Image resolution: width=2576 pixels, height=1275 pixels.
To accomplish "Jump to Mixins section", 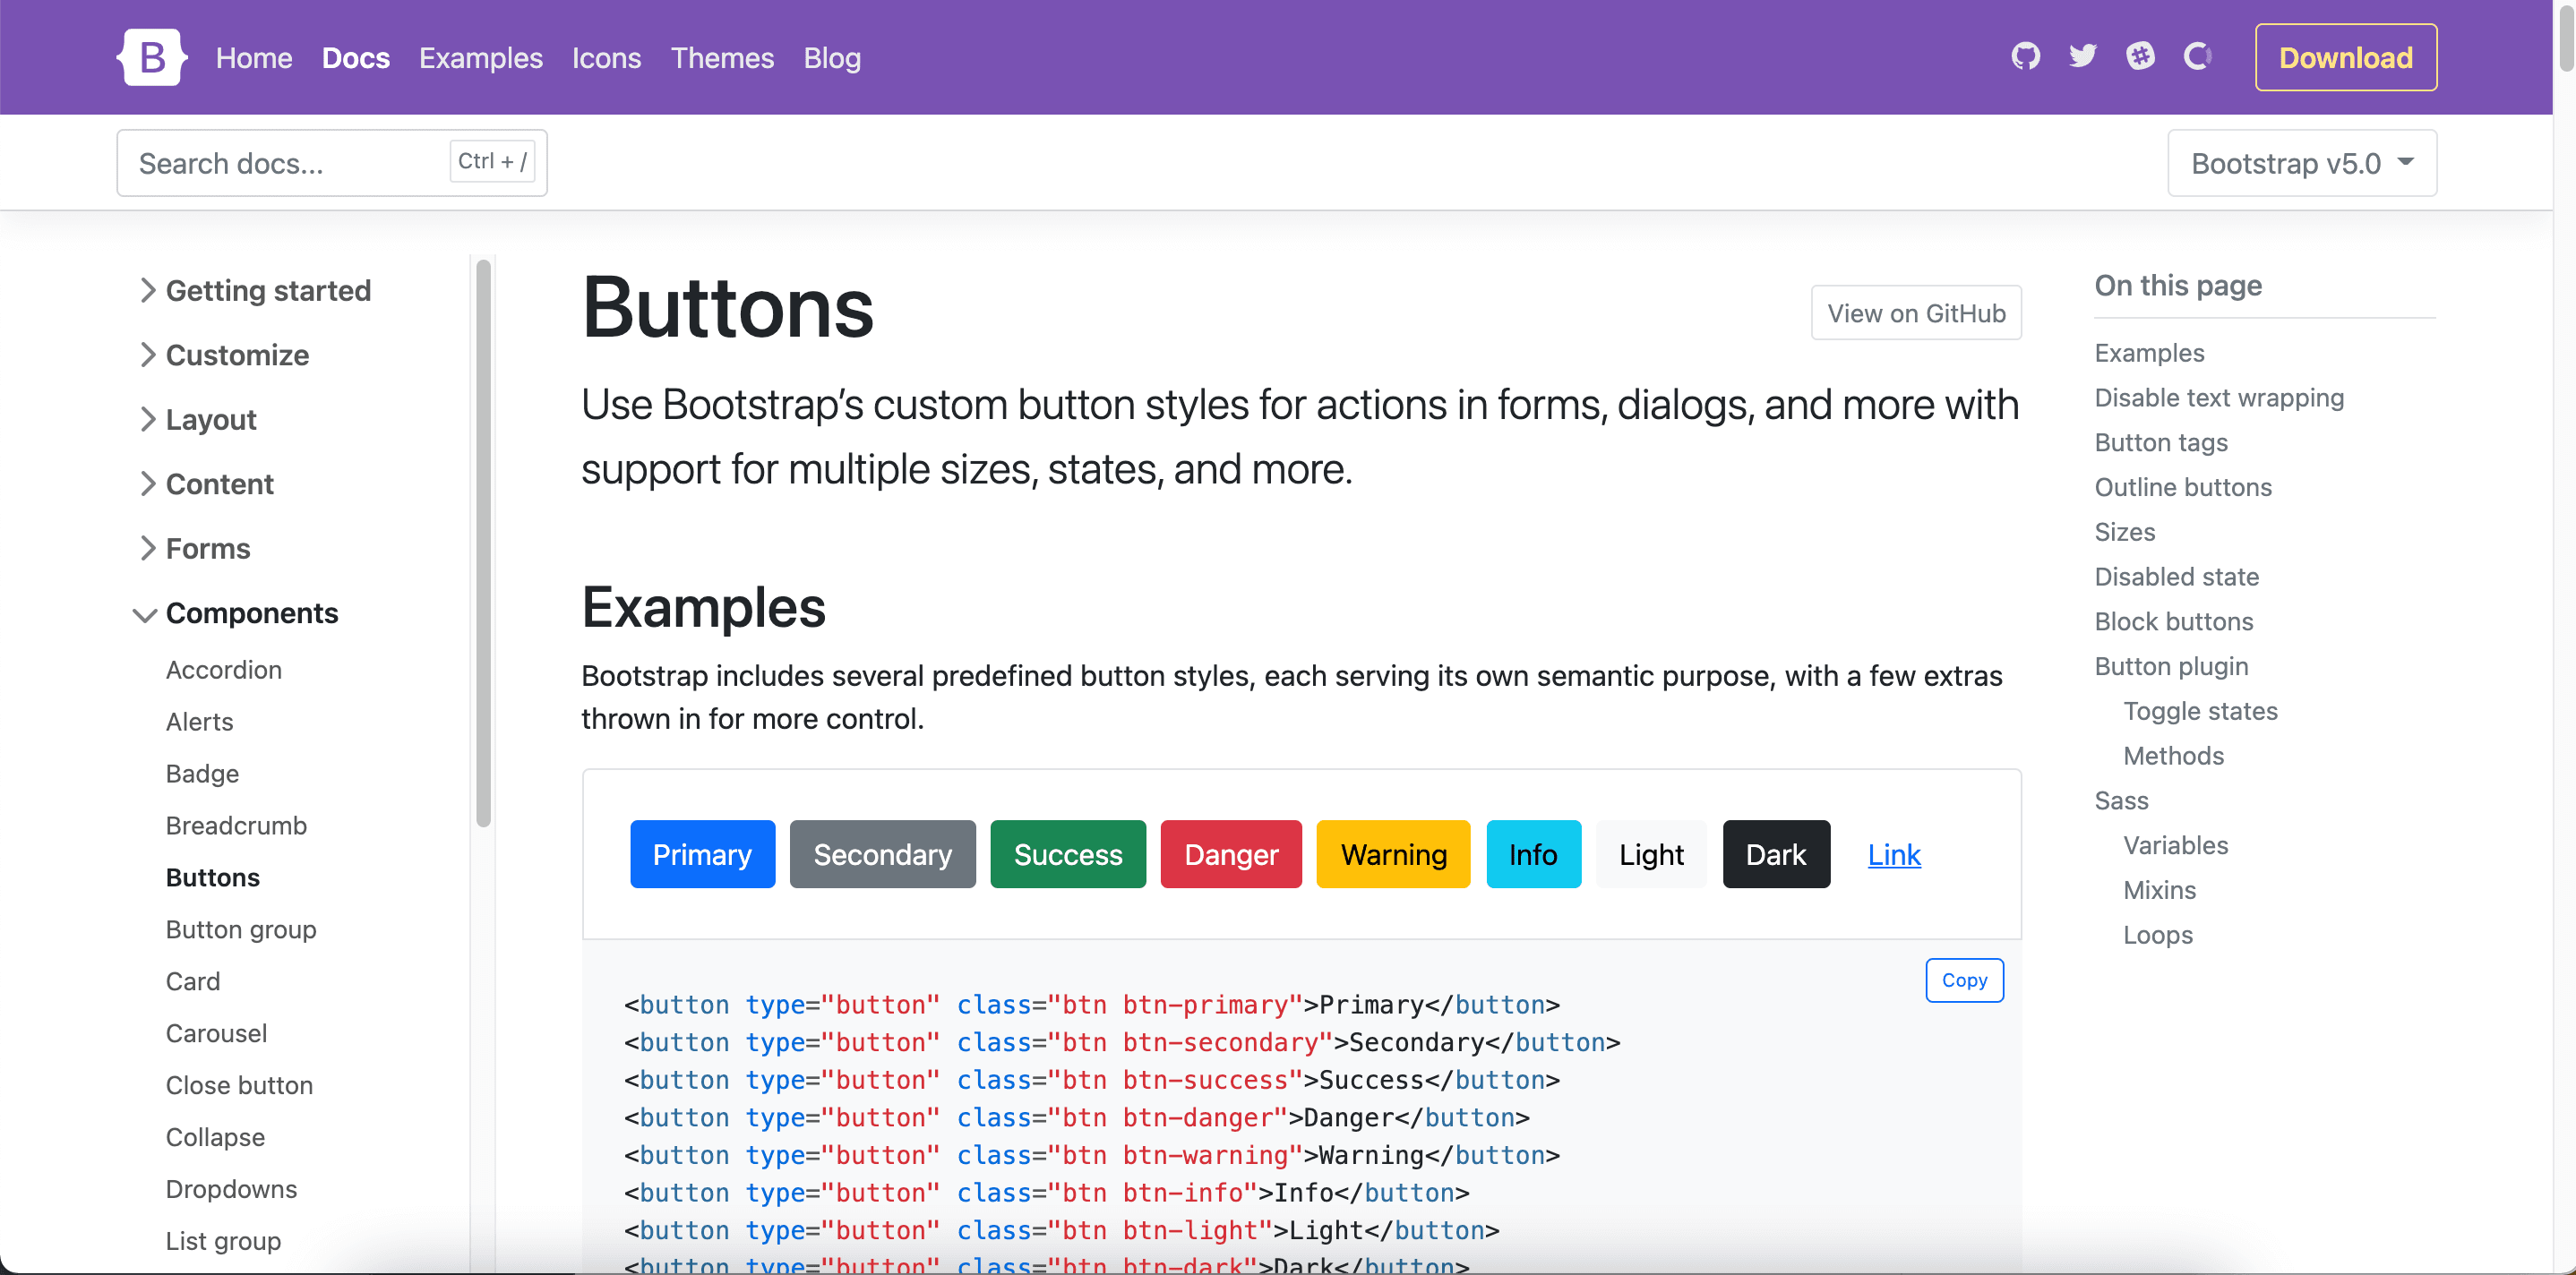I will point(2160,891).
